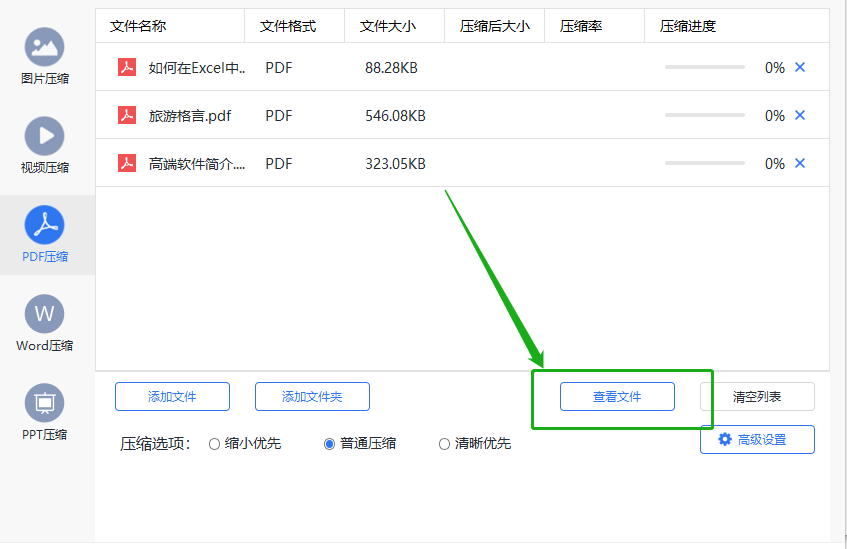Click progress bar of 旅游格言.pdf row
Image resolution: width=847 pixels, height=549 pixels.
point(705,115)
